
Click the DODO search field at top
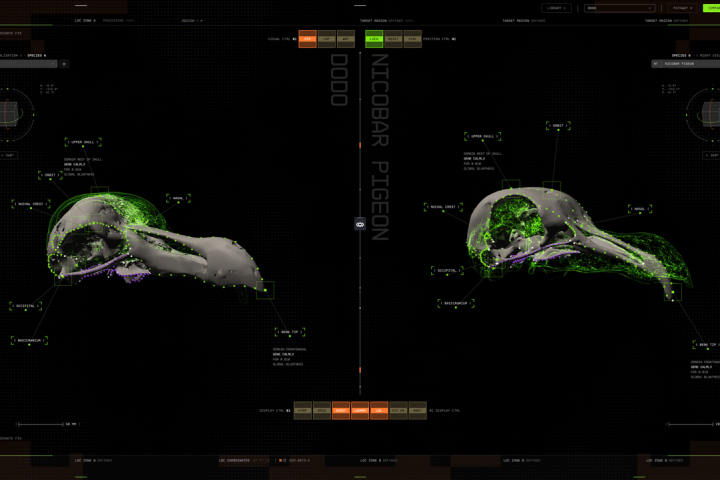point(619,8)
